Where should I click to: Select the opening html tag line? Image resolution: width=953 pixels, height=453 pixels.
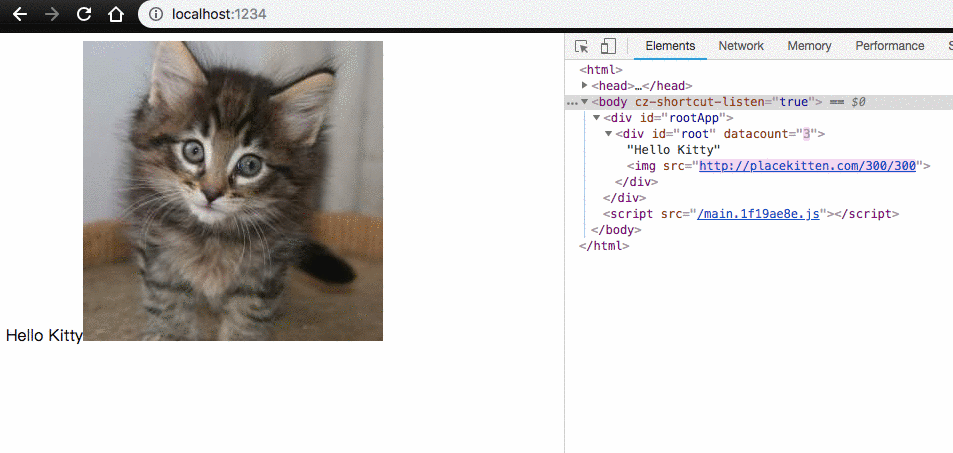pyautogui.click(x=601, y=69)
